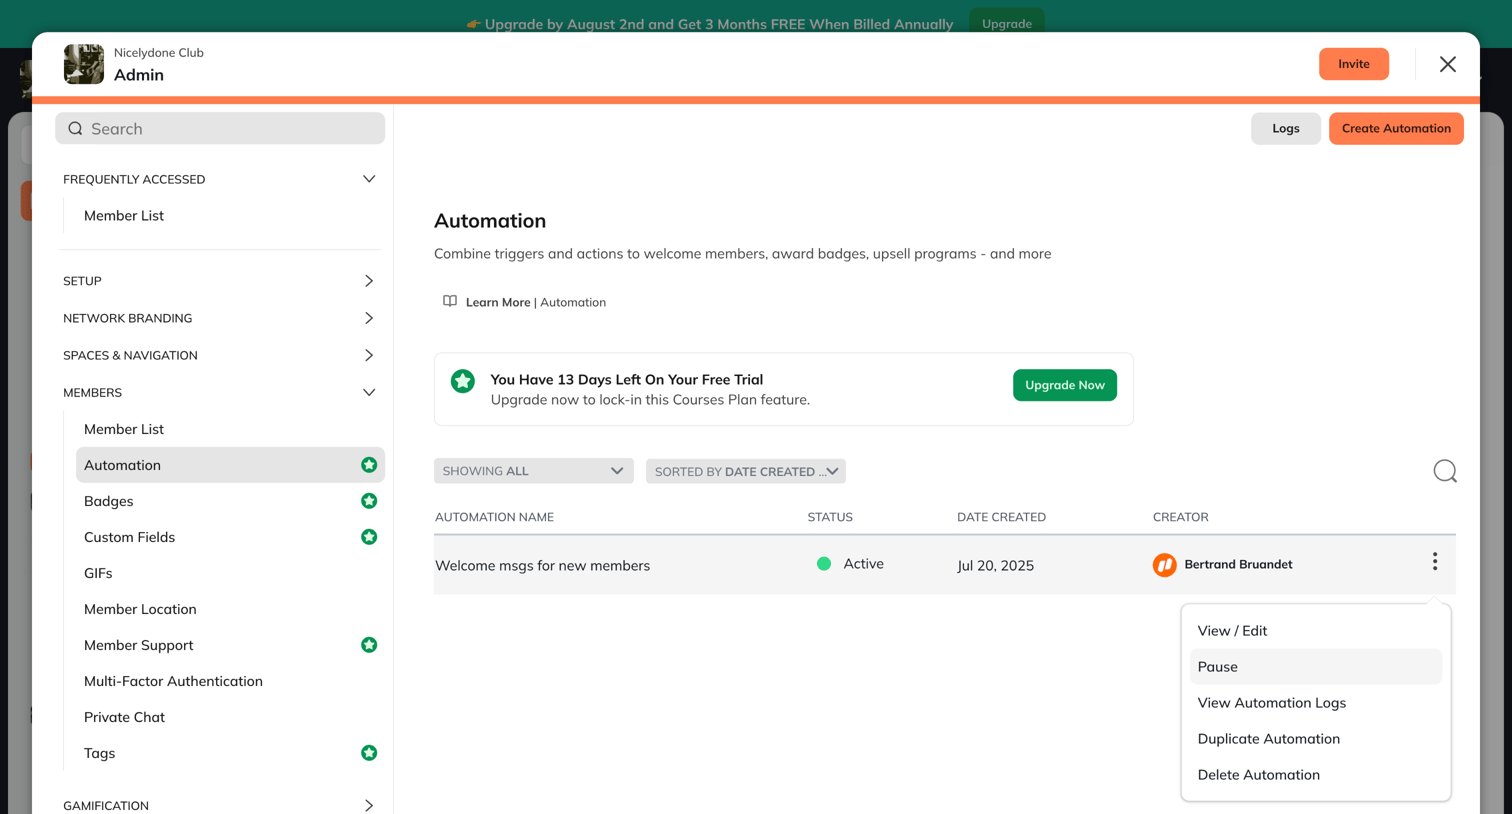Click the green star badge beside Member Support
Image resolution: width=1512 pixels, height=814 pixels.
(x=369, y=645)
